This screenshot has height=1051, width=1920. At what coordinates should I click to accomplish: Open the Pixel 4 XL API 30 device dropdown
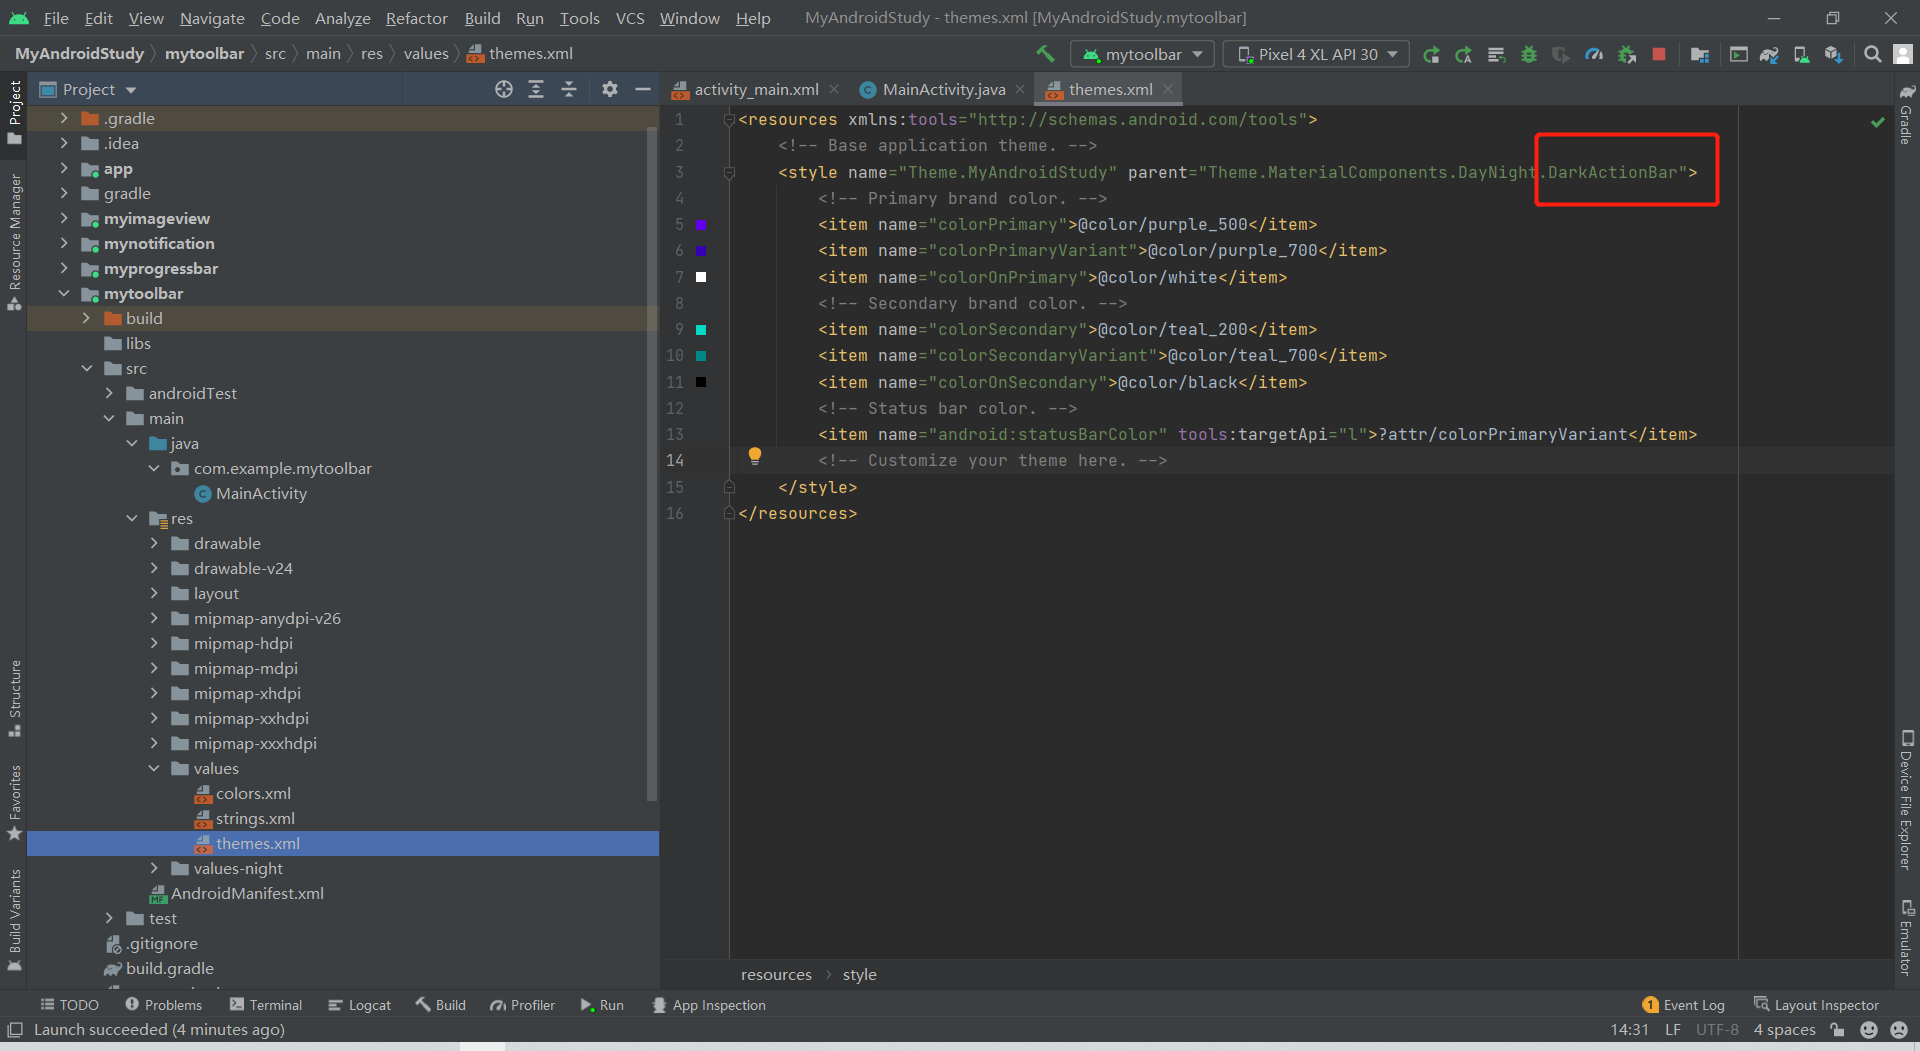(1315, 53)
